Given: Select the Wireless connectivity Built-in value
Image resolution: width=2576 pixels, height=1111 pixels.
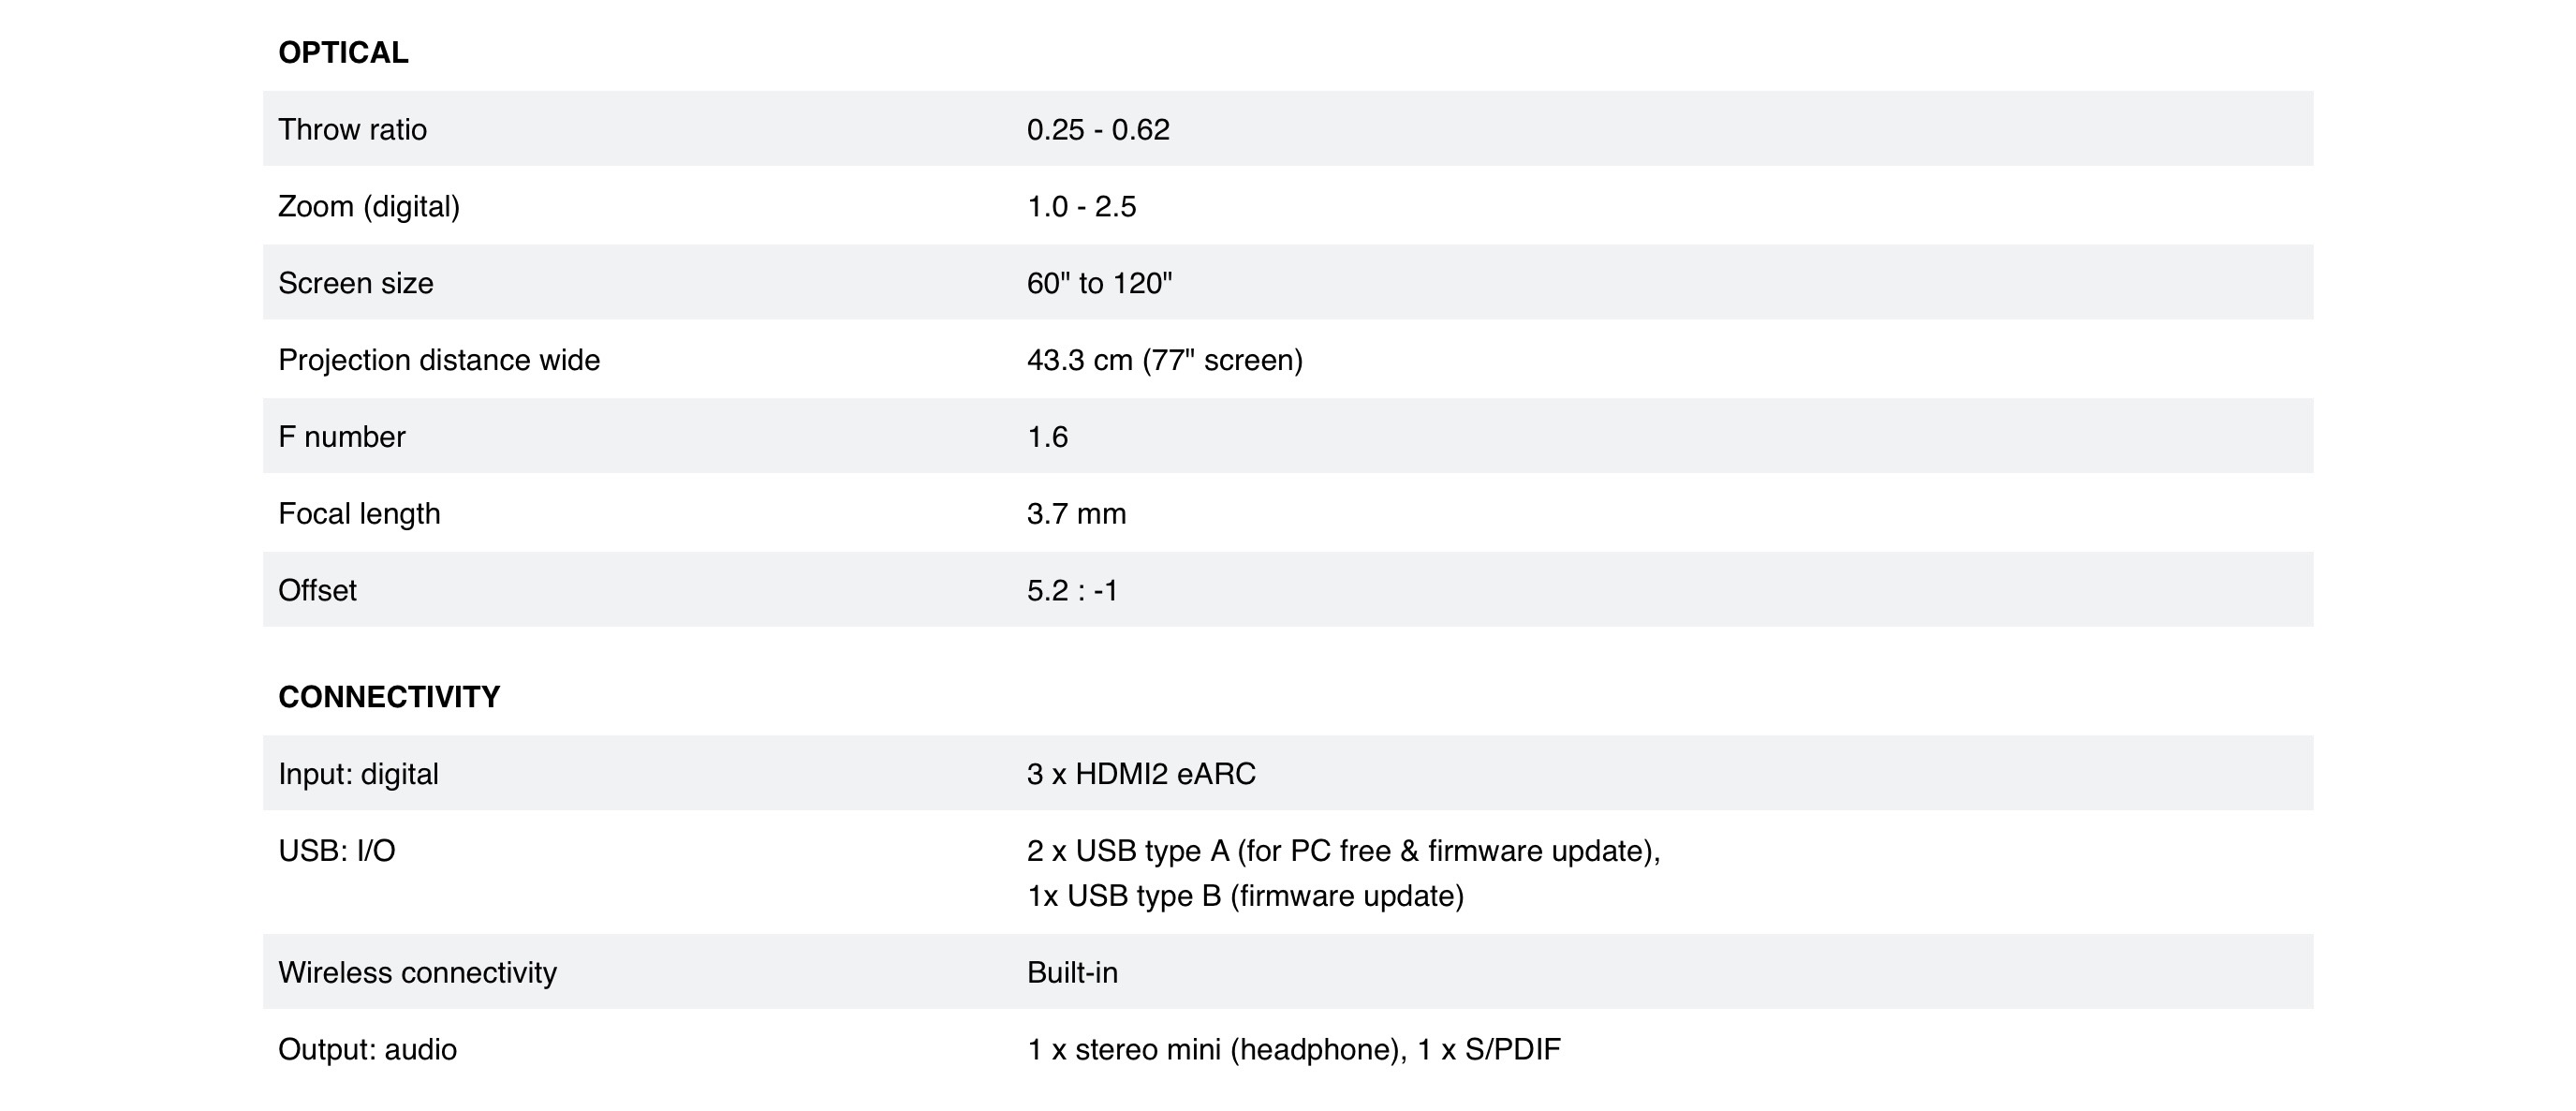Looking at the screenshot, I should [1072, 973].
